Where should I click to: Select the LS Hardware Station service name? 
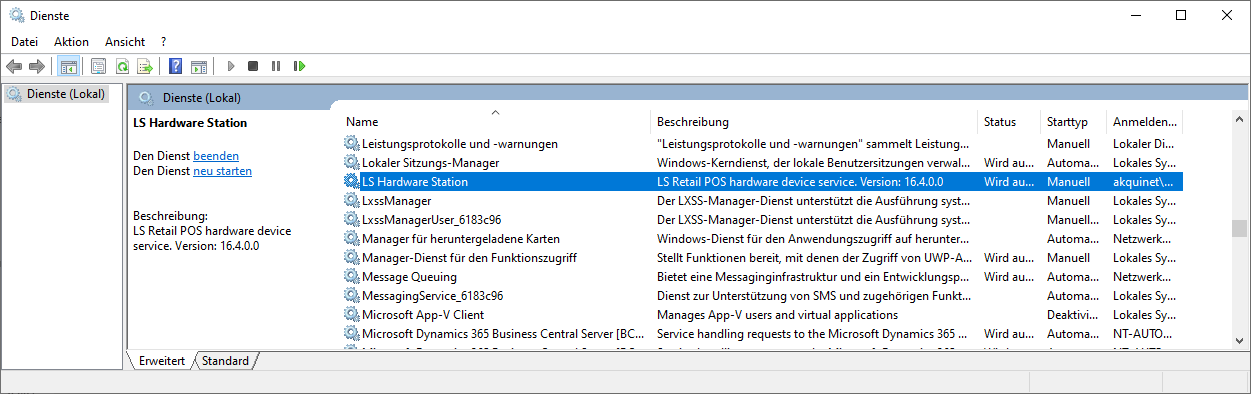pyautogui.click(x=414, y=182)
